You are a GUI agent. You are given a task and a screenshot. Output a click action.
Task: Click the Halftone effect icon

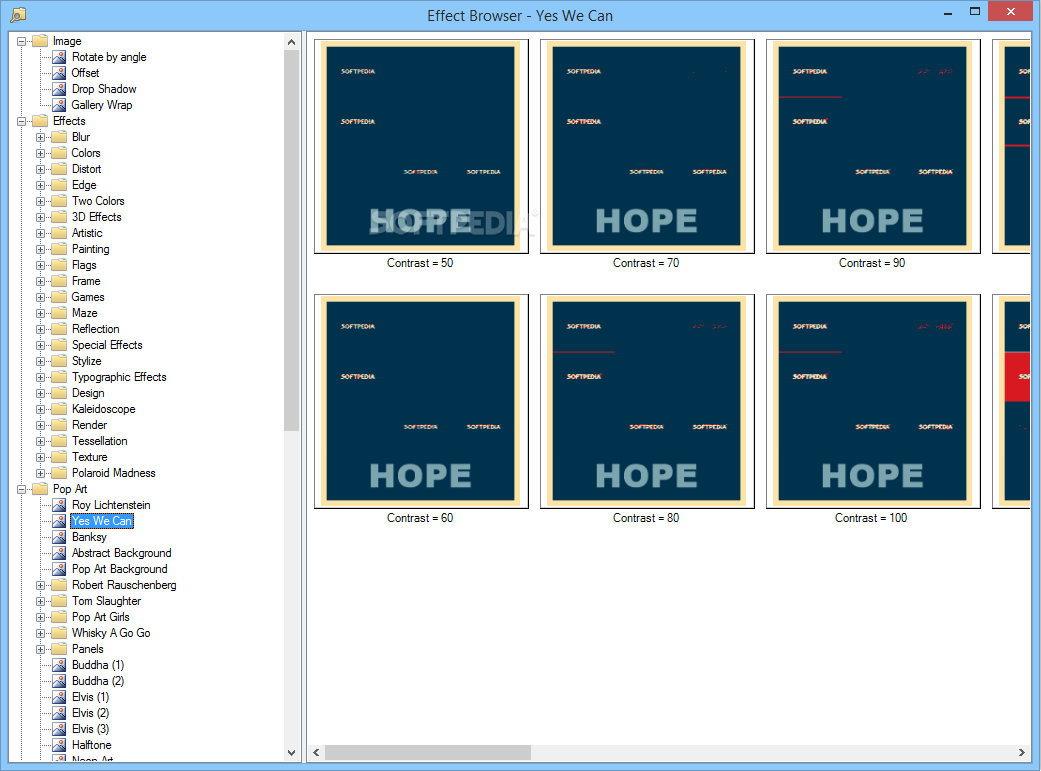pos(59,745)
